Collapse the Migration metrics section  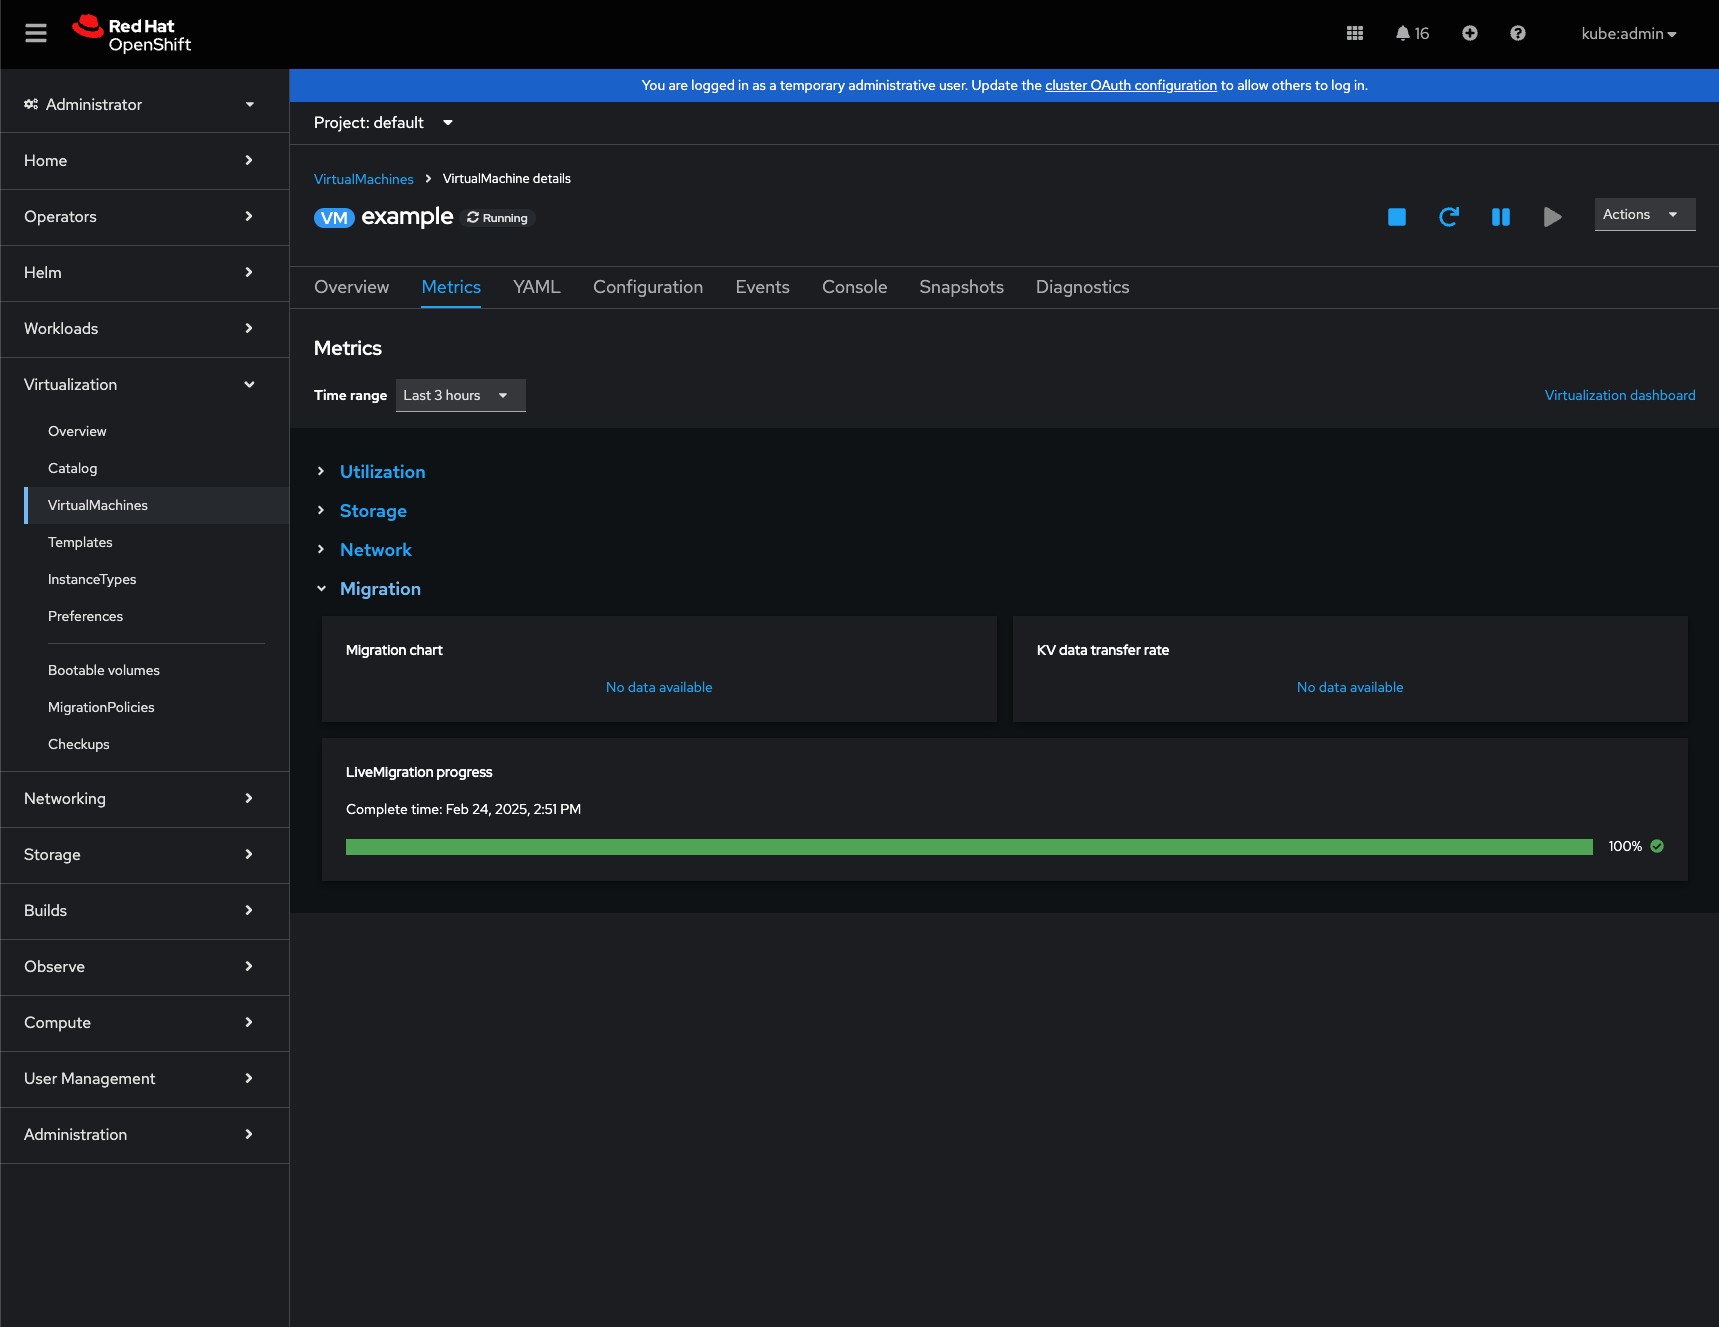[x=380, y=589]
